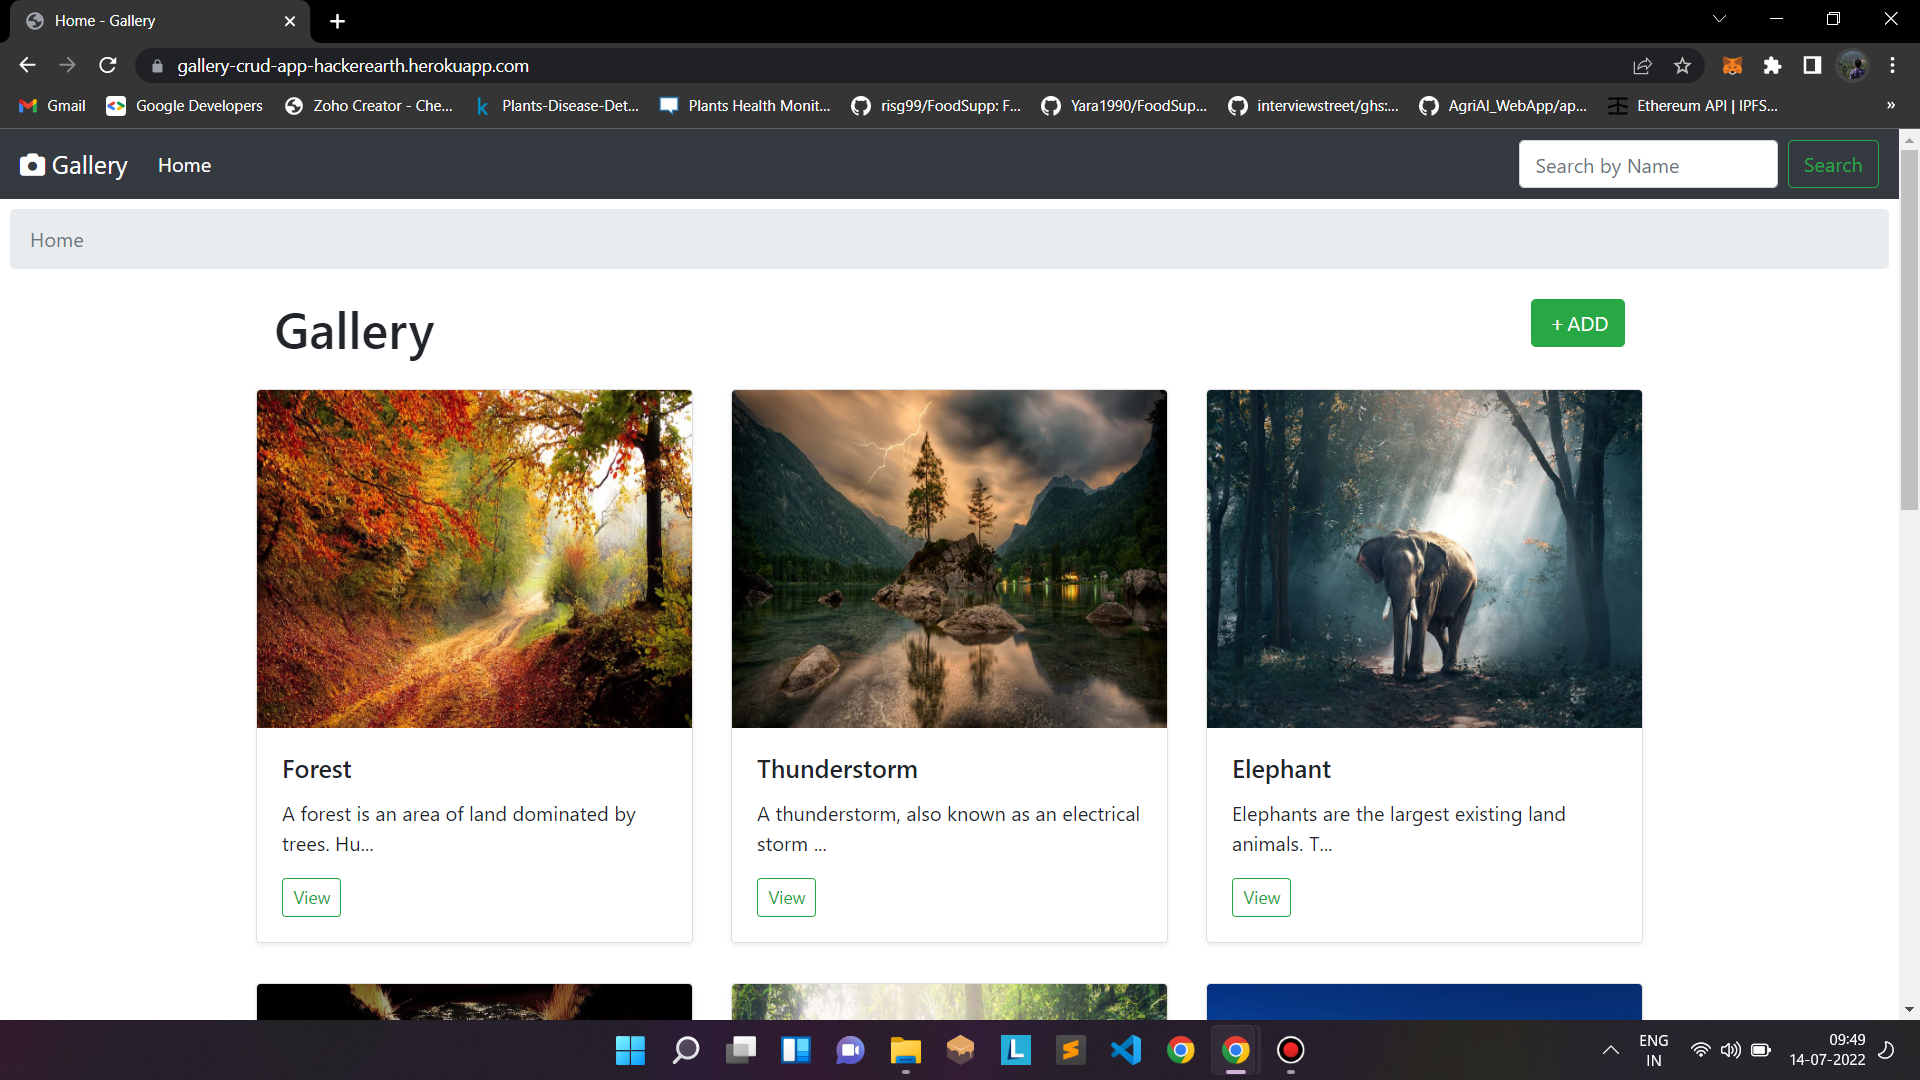Click the back navigation arrow
Viewport: 1920px width, 1080px height.
coord(26,65)
